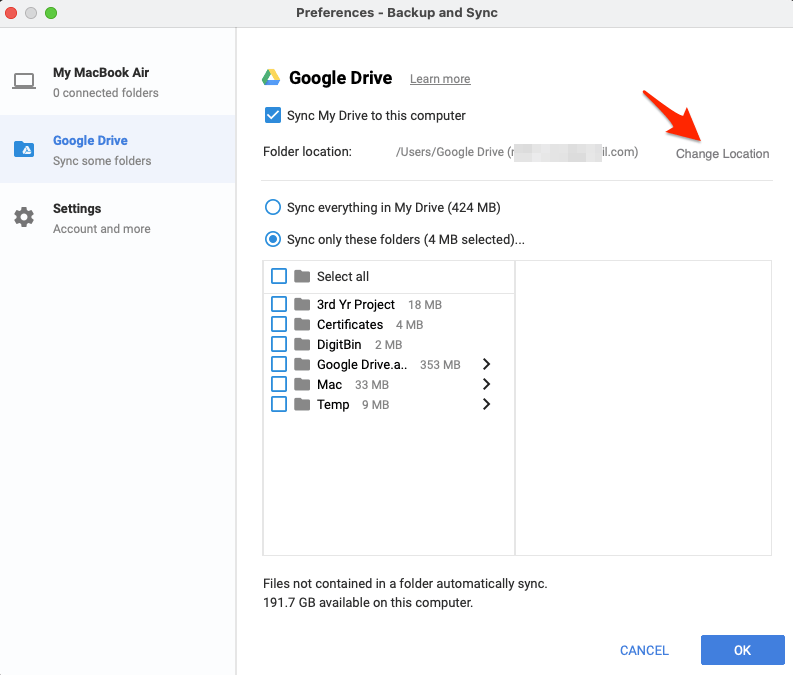
Task: Click the folder location path text
Action: (516, 152)
